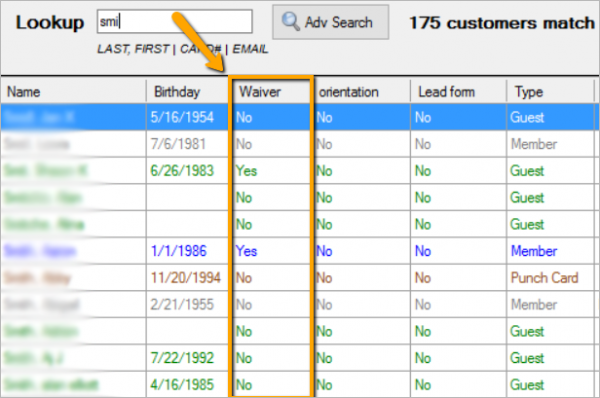Click the EMAIL hint label below Lookup
600x398 pixels.
[250, 49]
